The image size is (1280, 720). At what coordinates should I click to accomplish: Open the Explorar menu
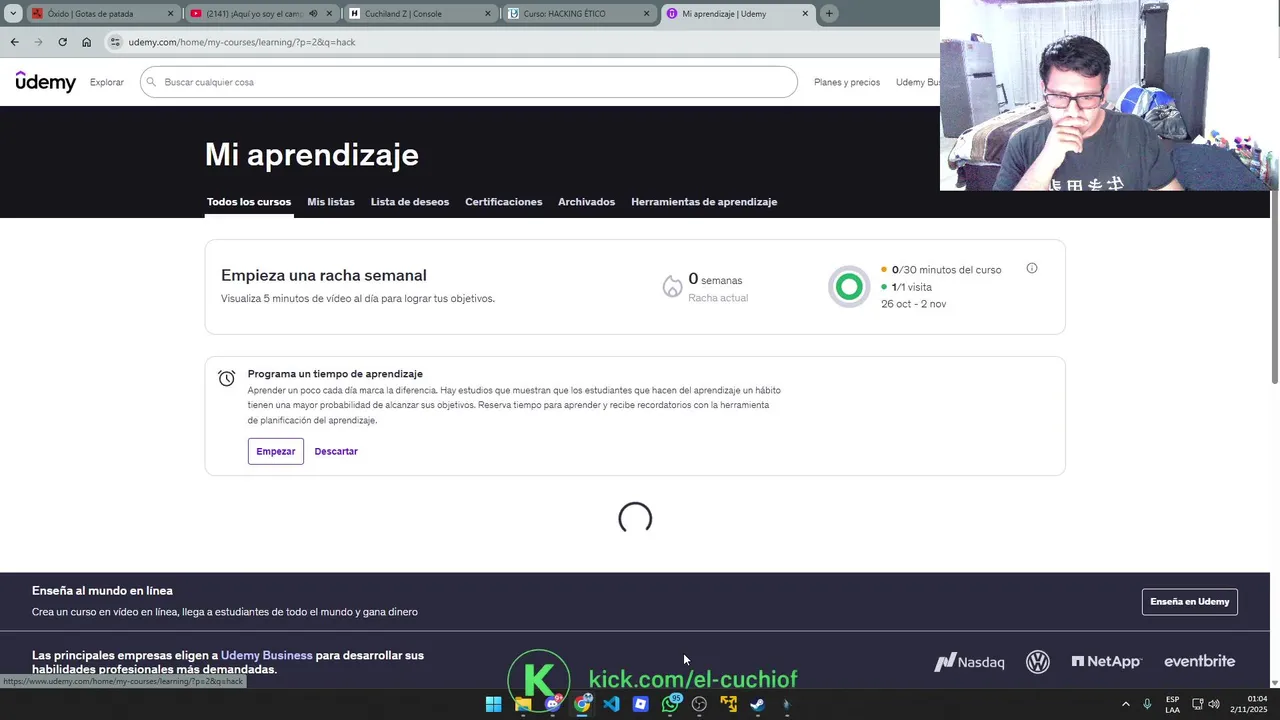click(x=107, y=82)
